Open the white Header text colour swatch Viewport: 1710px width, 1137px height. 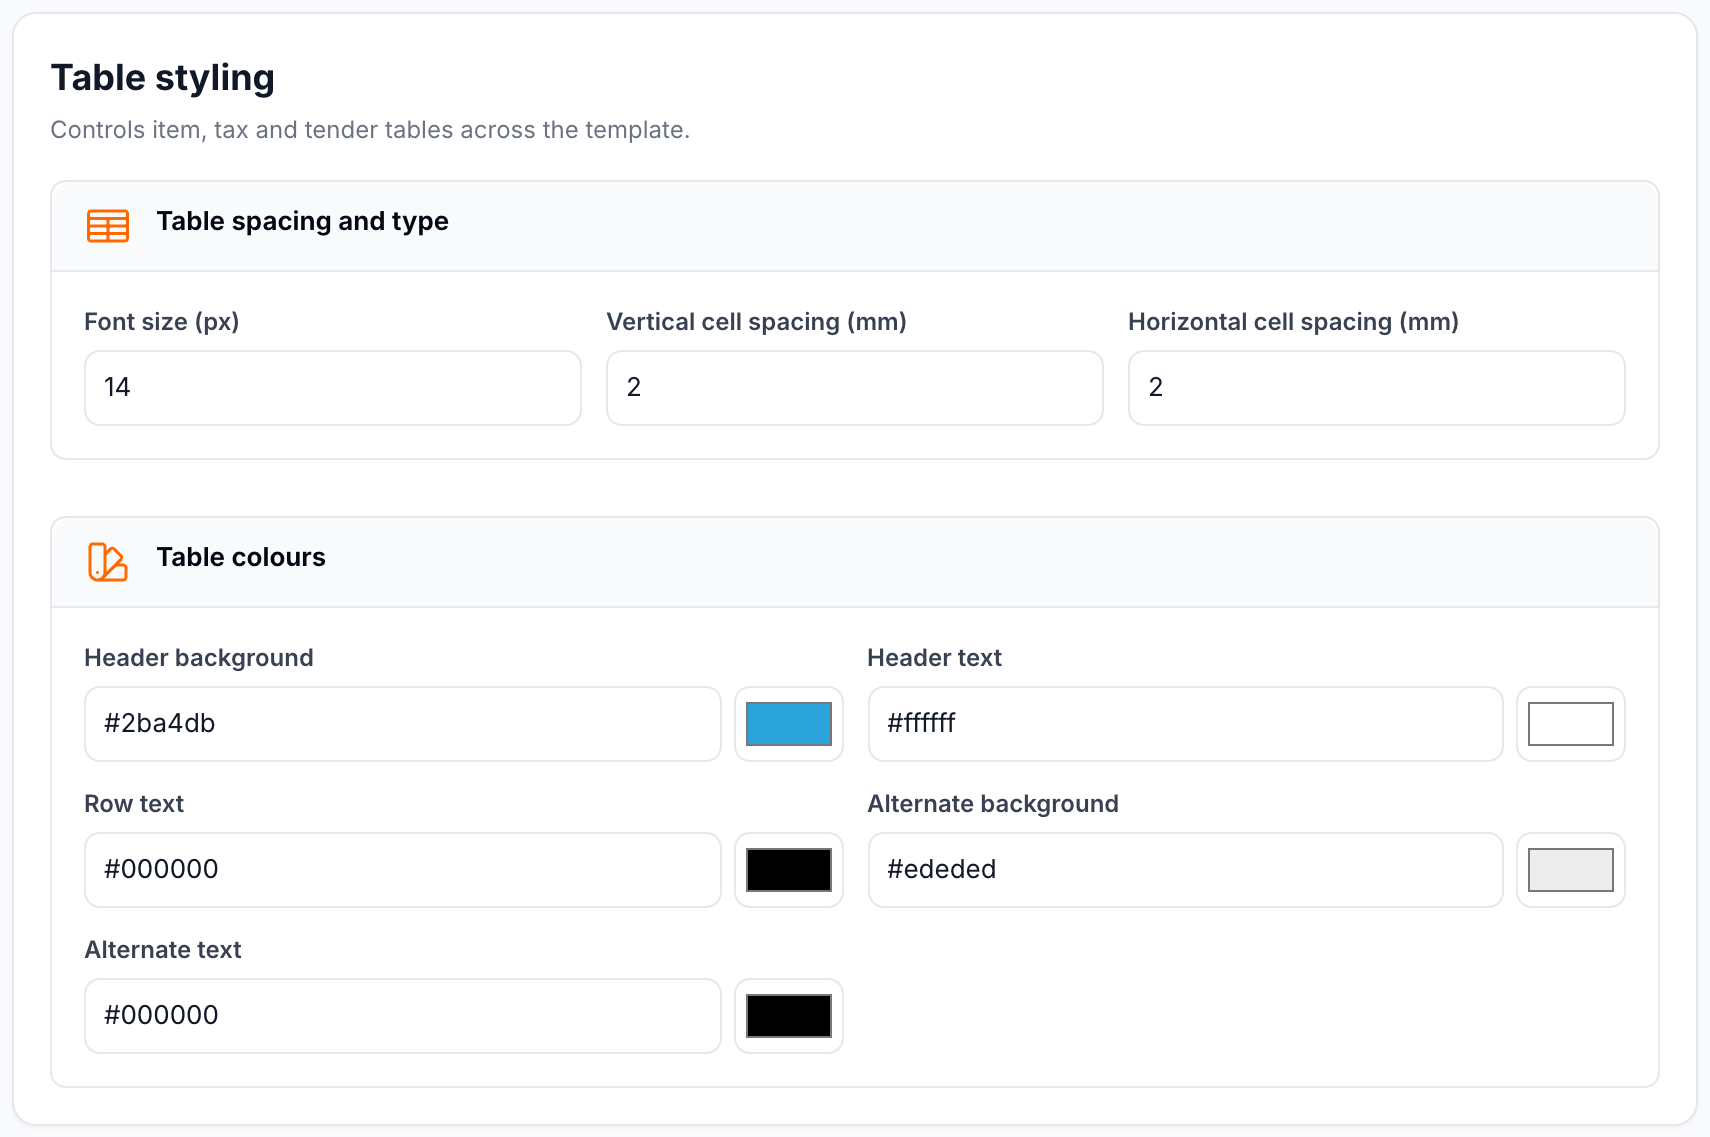[x=1571, y=724]
